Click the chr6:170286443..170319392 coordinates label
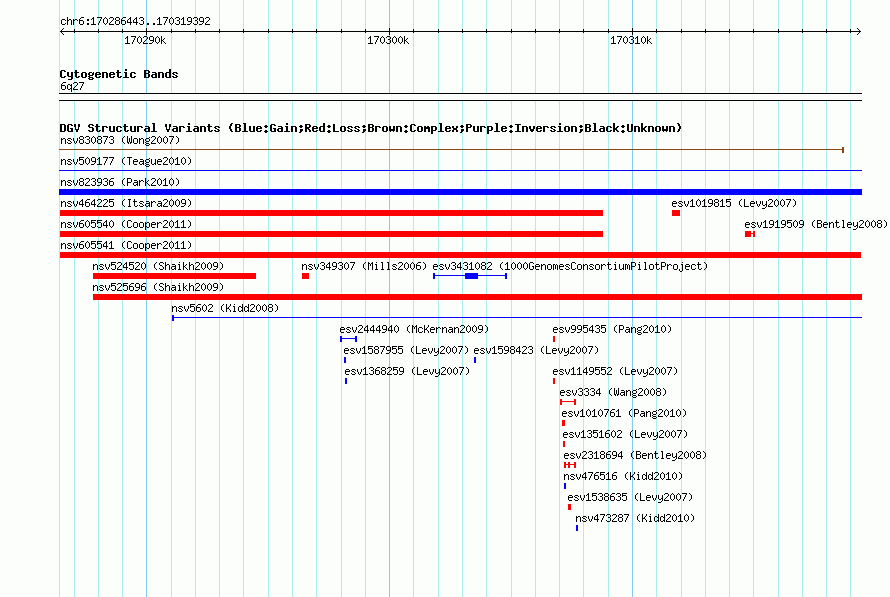Screen dimensions: 890x597 135,21
